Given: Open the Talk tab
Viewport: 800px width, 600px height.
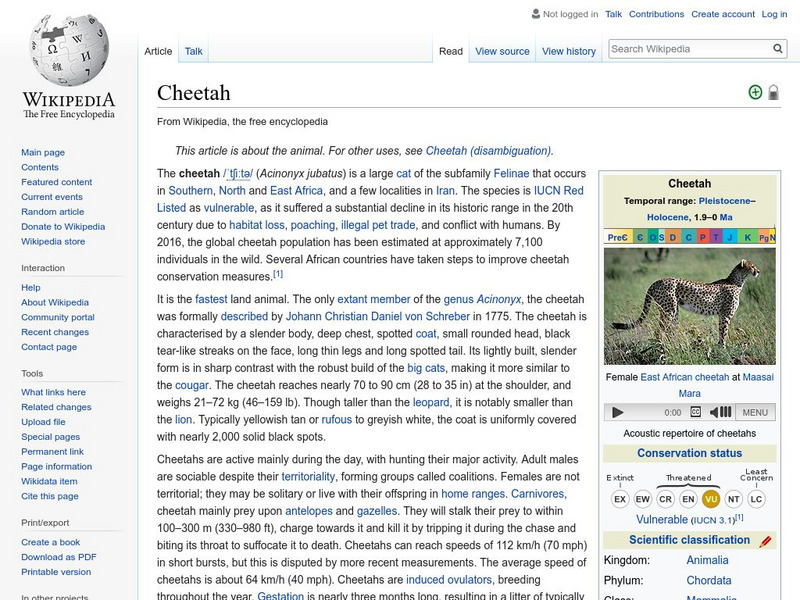Looking at the screenshot, I should coord(192,51).
